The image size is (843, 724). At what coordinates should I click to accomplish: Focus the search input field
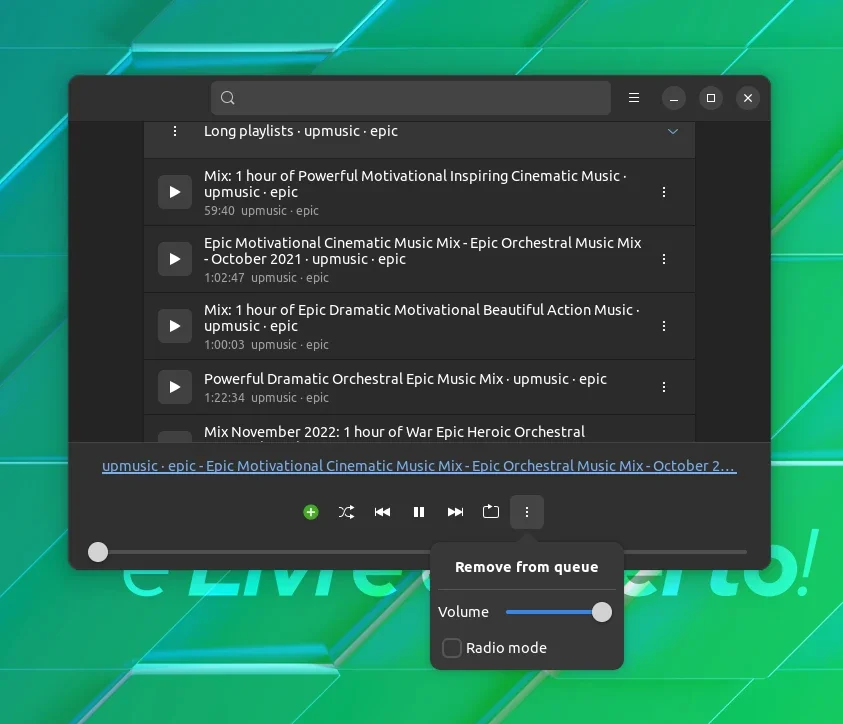[x=411, y=98]
